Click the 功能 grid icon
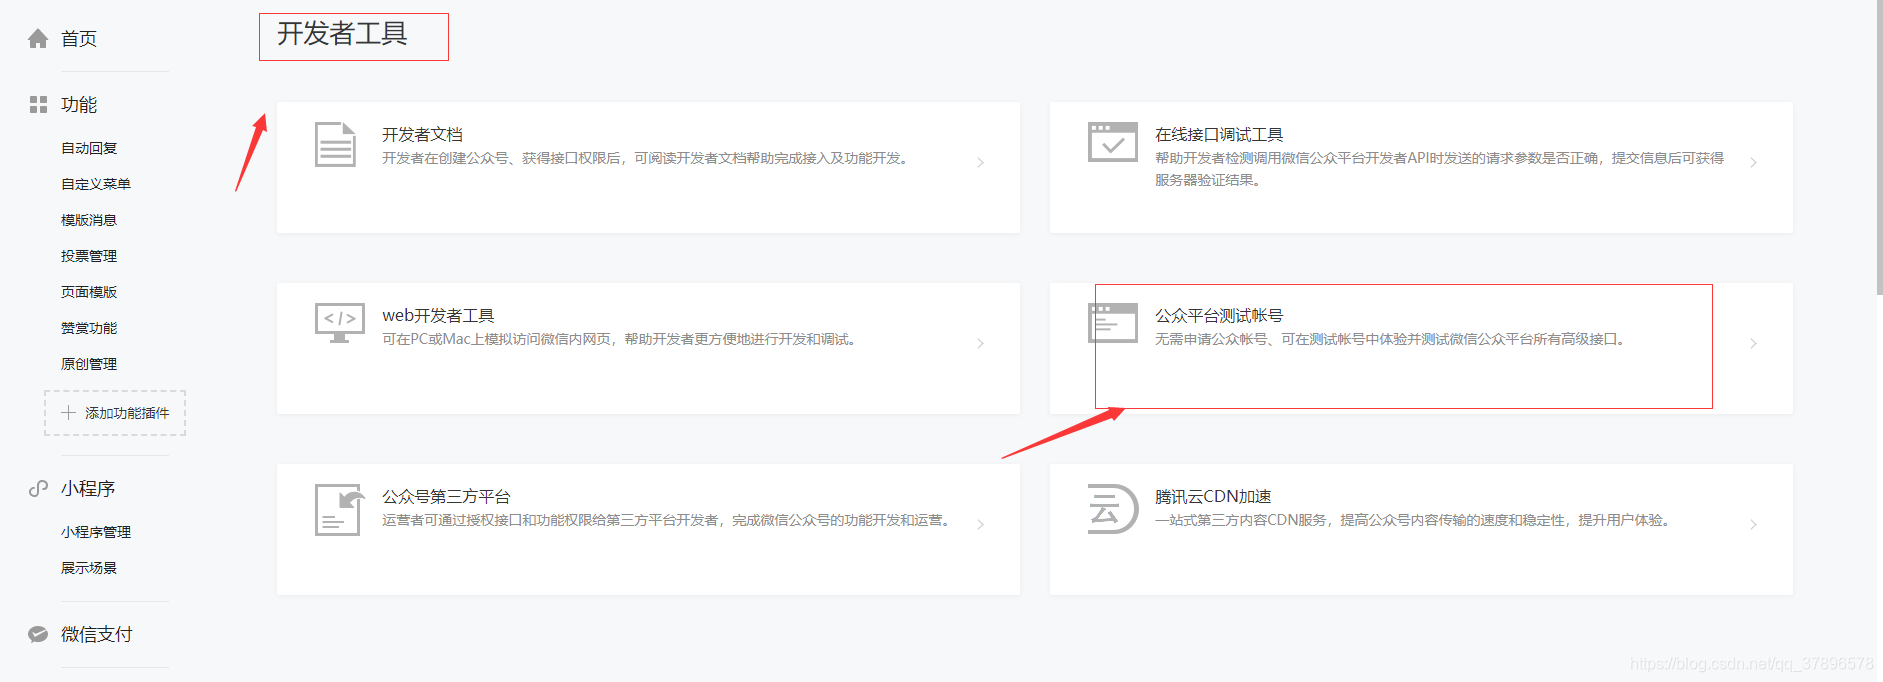 pos(38,105)
